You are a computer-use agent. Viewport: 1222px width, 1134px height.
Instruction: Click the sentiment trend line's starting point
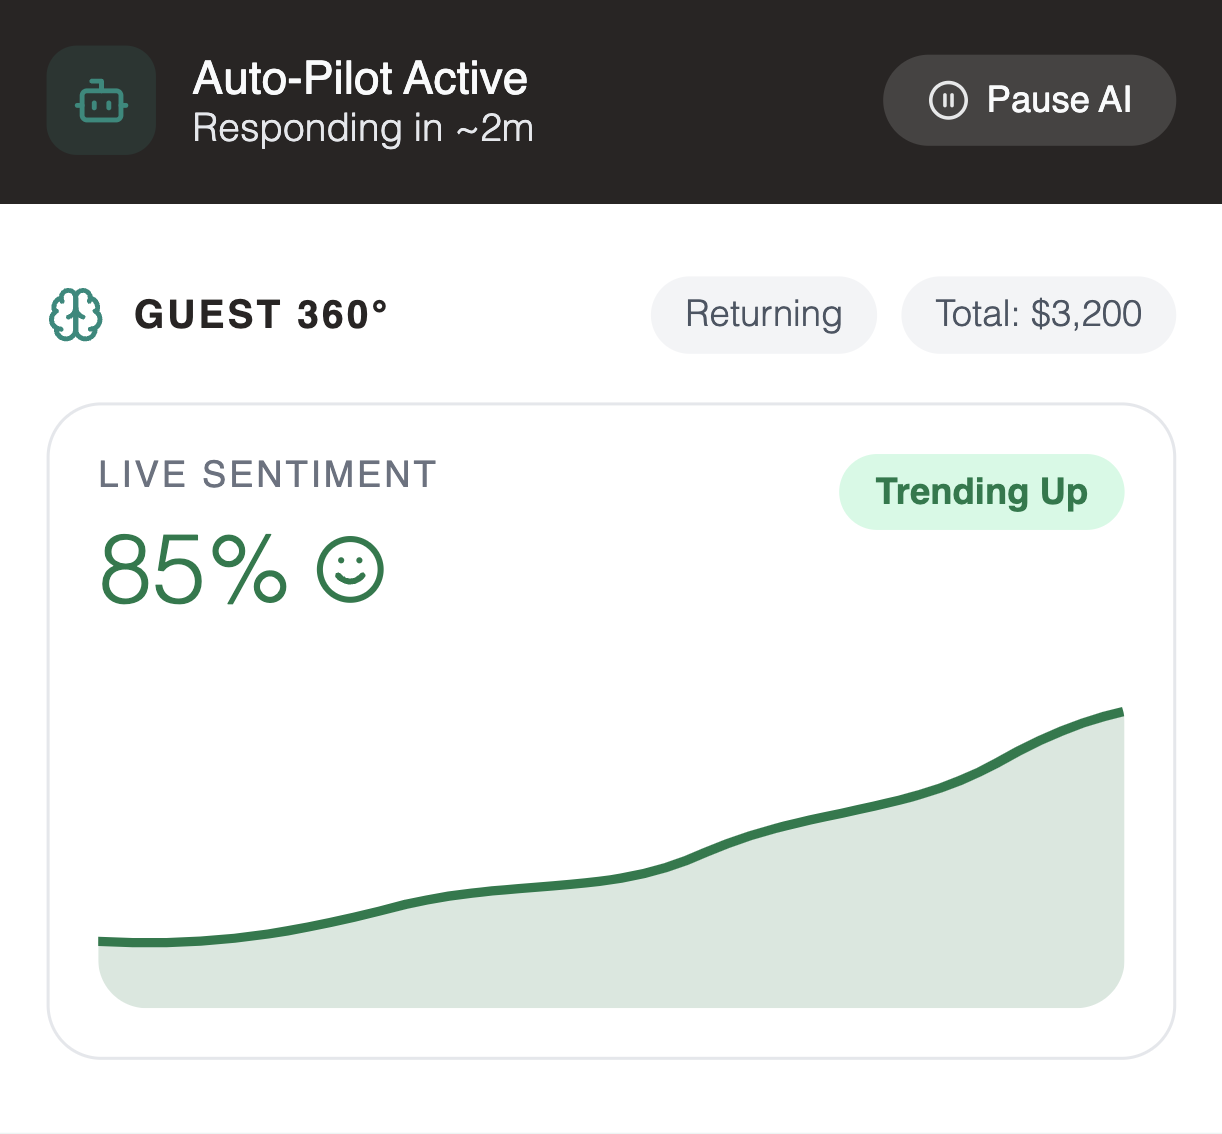102,941
